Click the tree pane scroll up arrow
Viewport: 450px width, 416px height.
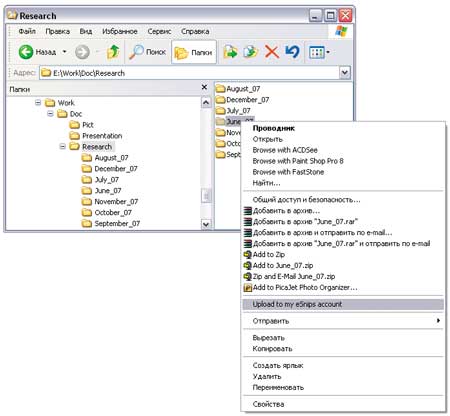point(206,102)
